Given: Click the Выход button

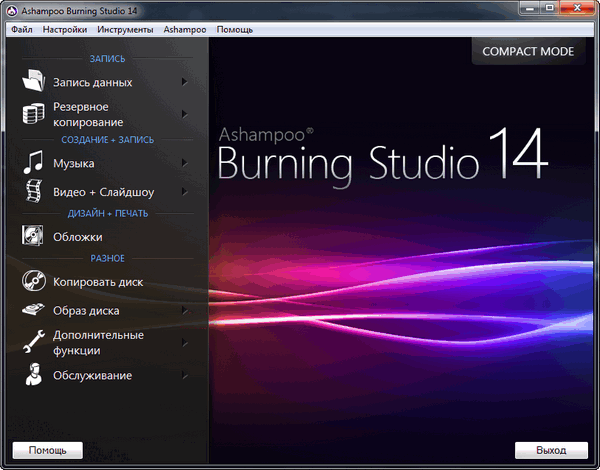Looking at the screenshot, I should pos(551,450).
